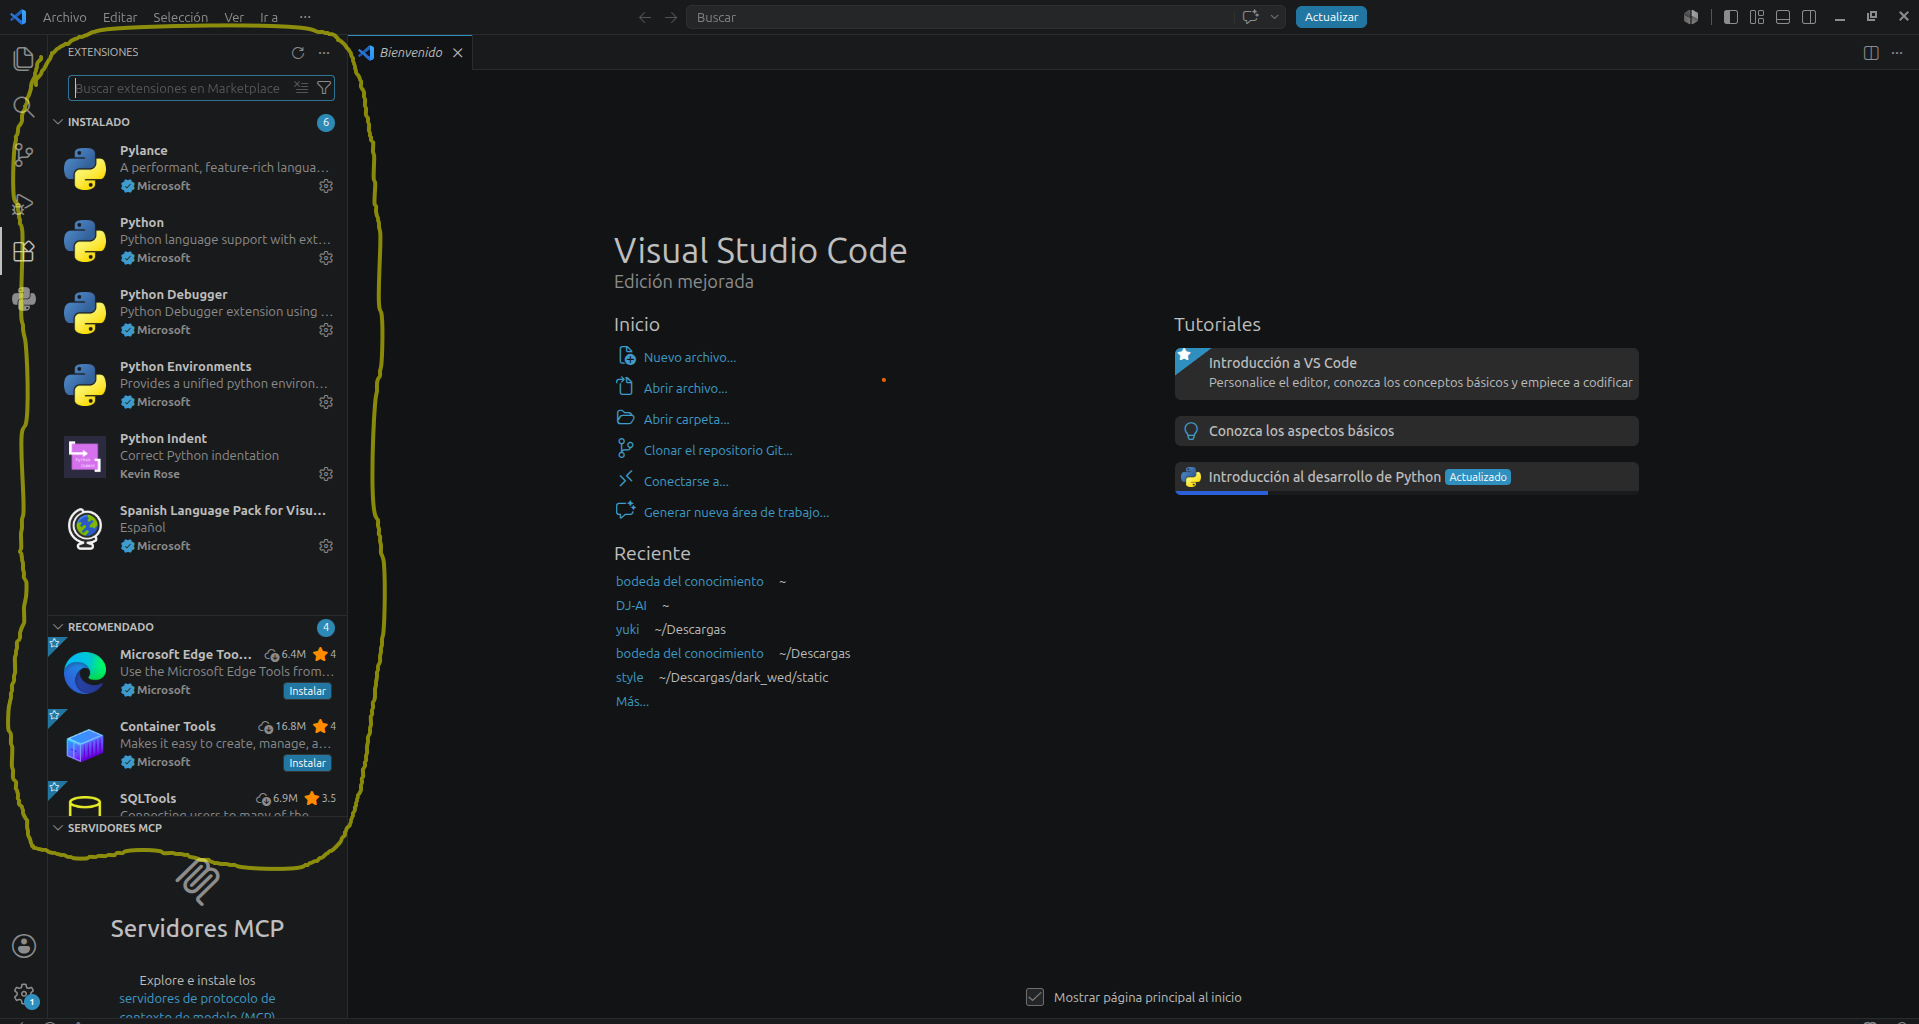The image size is (1919, 1024).
Task: Click the Abrir carpeta link
Action: (x=686, y=419)
